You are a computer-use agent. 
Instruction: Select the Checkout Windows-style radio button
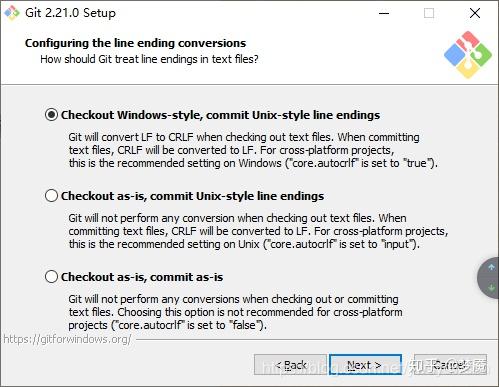pyautogui.click(x=51, y=115)
